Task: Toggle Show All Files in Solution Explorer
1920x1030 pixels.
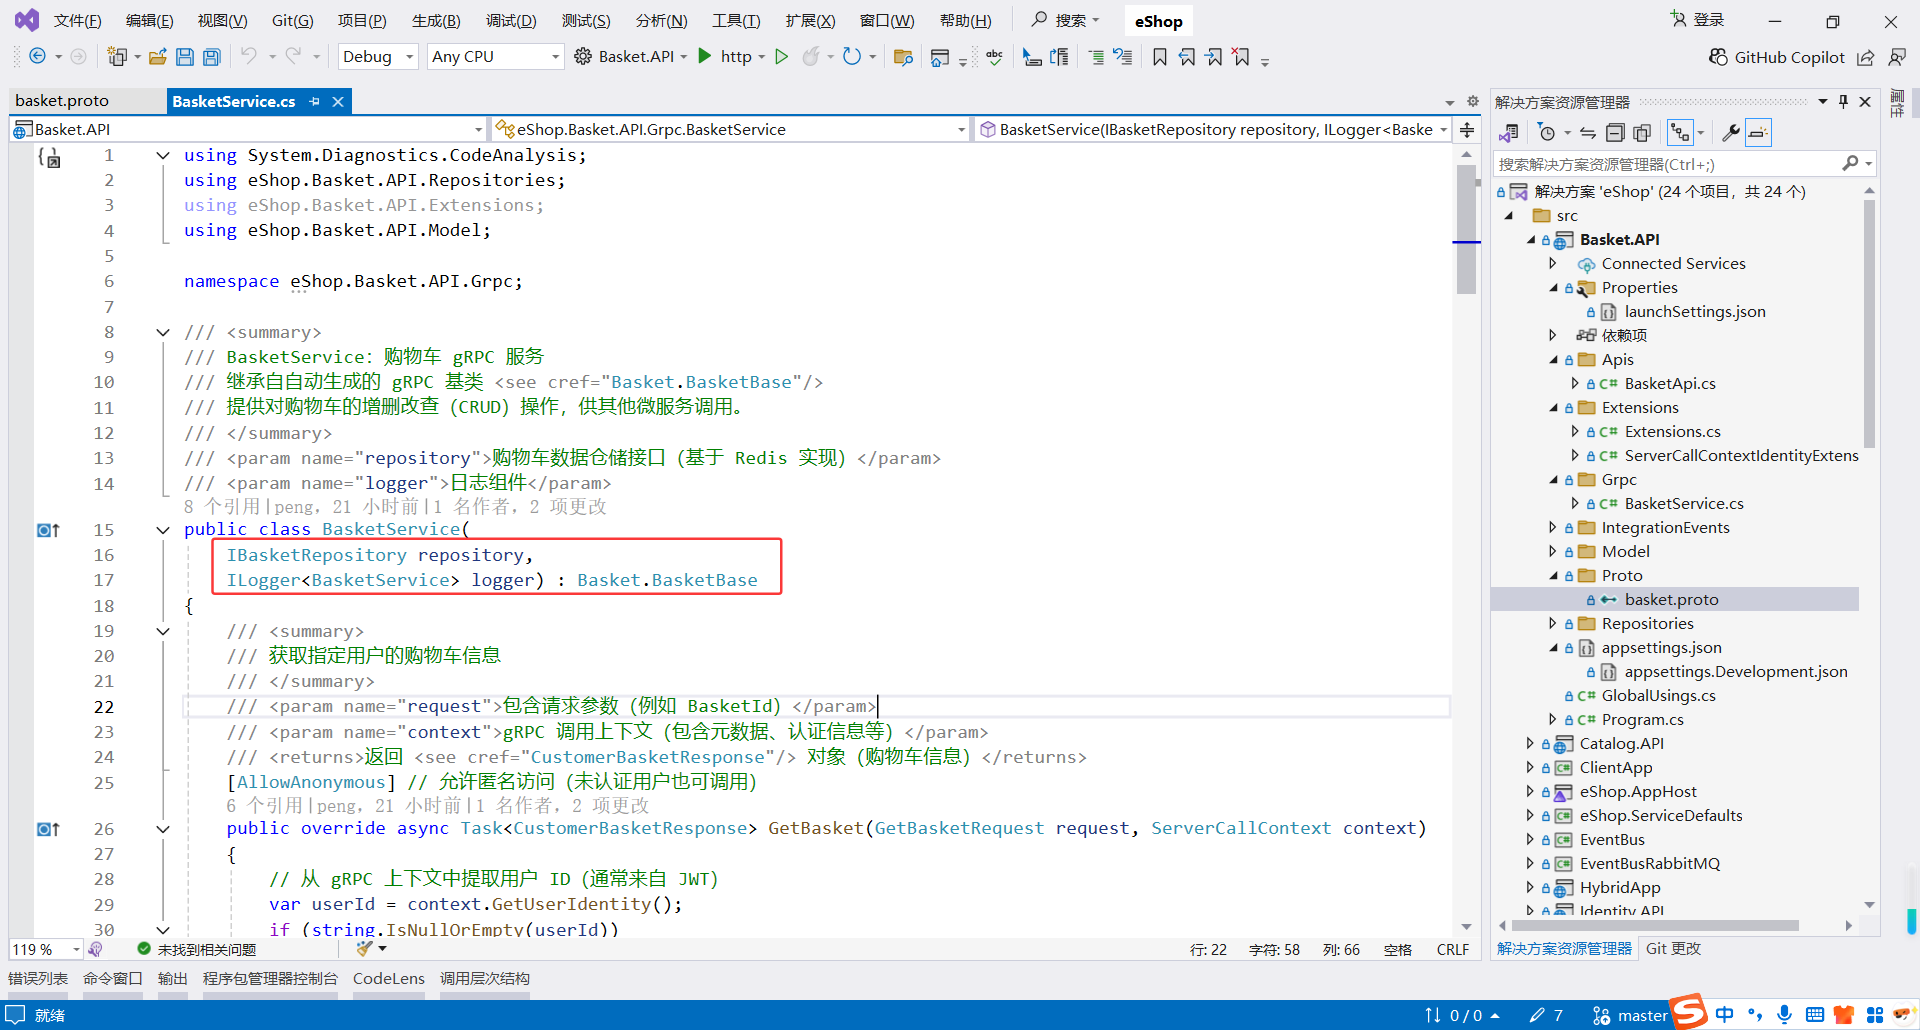Action: click(1643, 132)
